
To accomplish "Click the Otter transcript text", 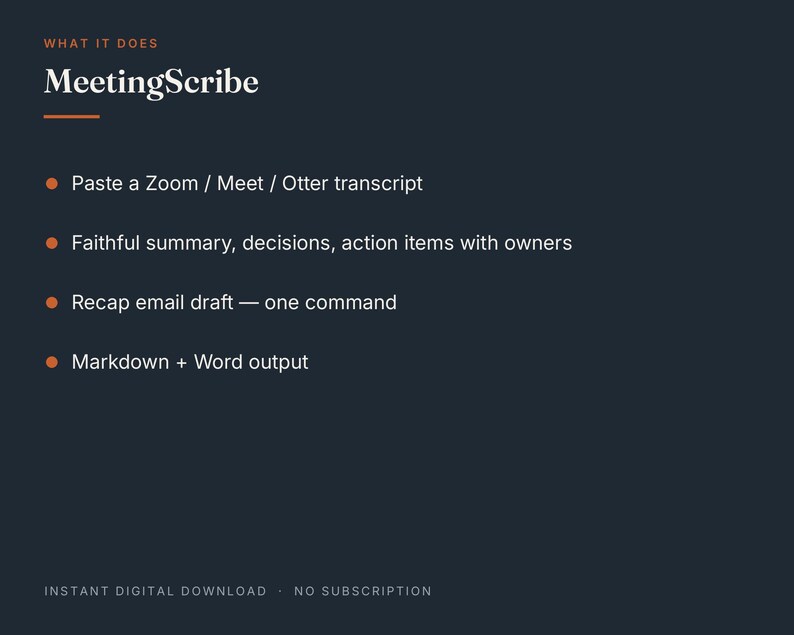I will click(352, 184).
